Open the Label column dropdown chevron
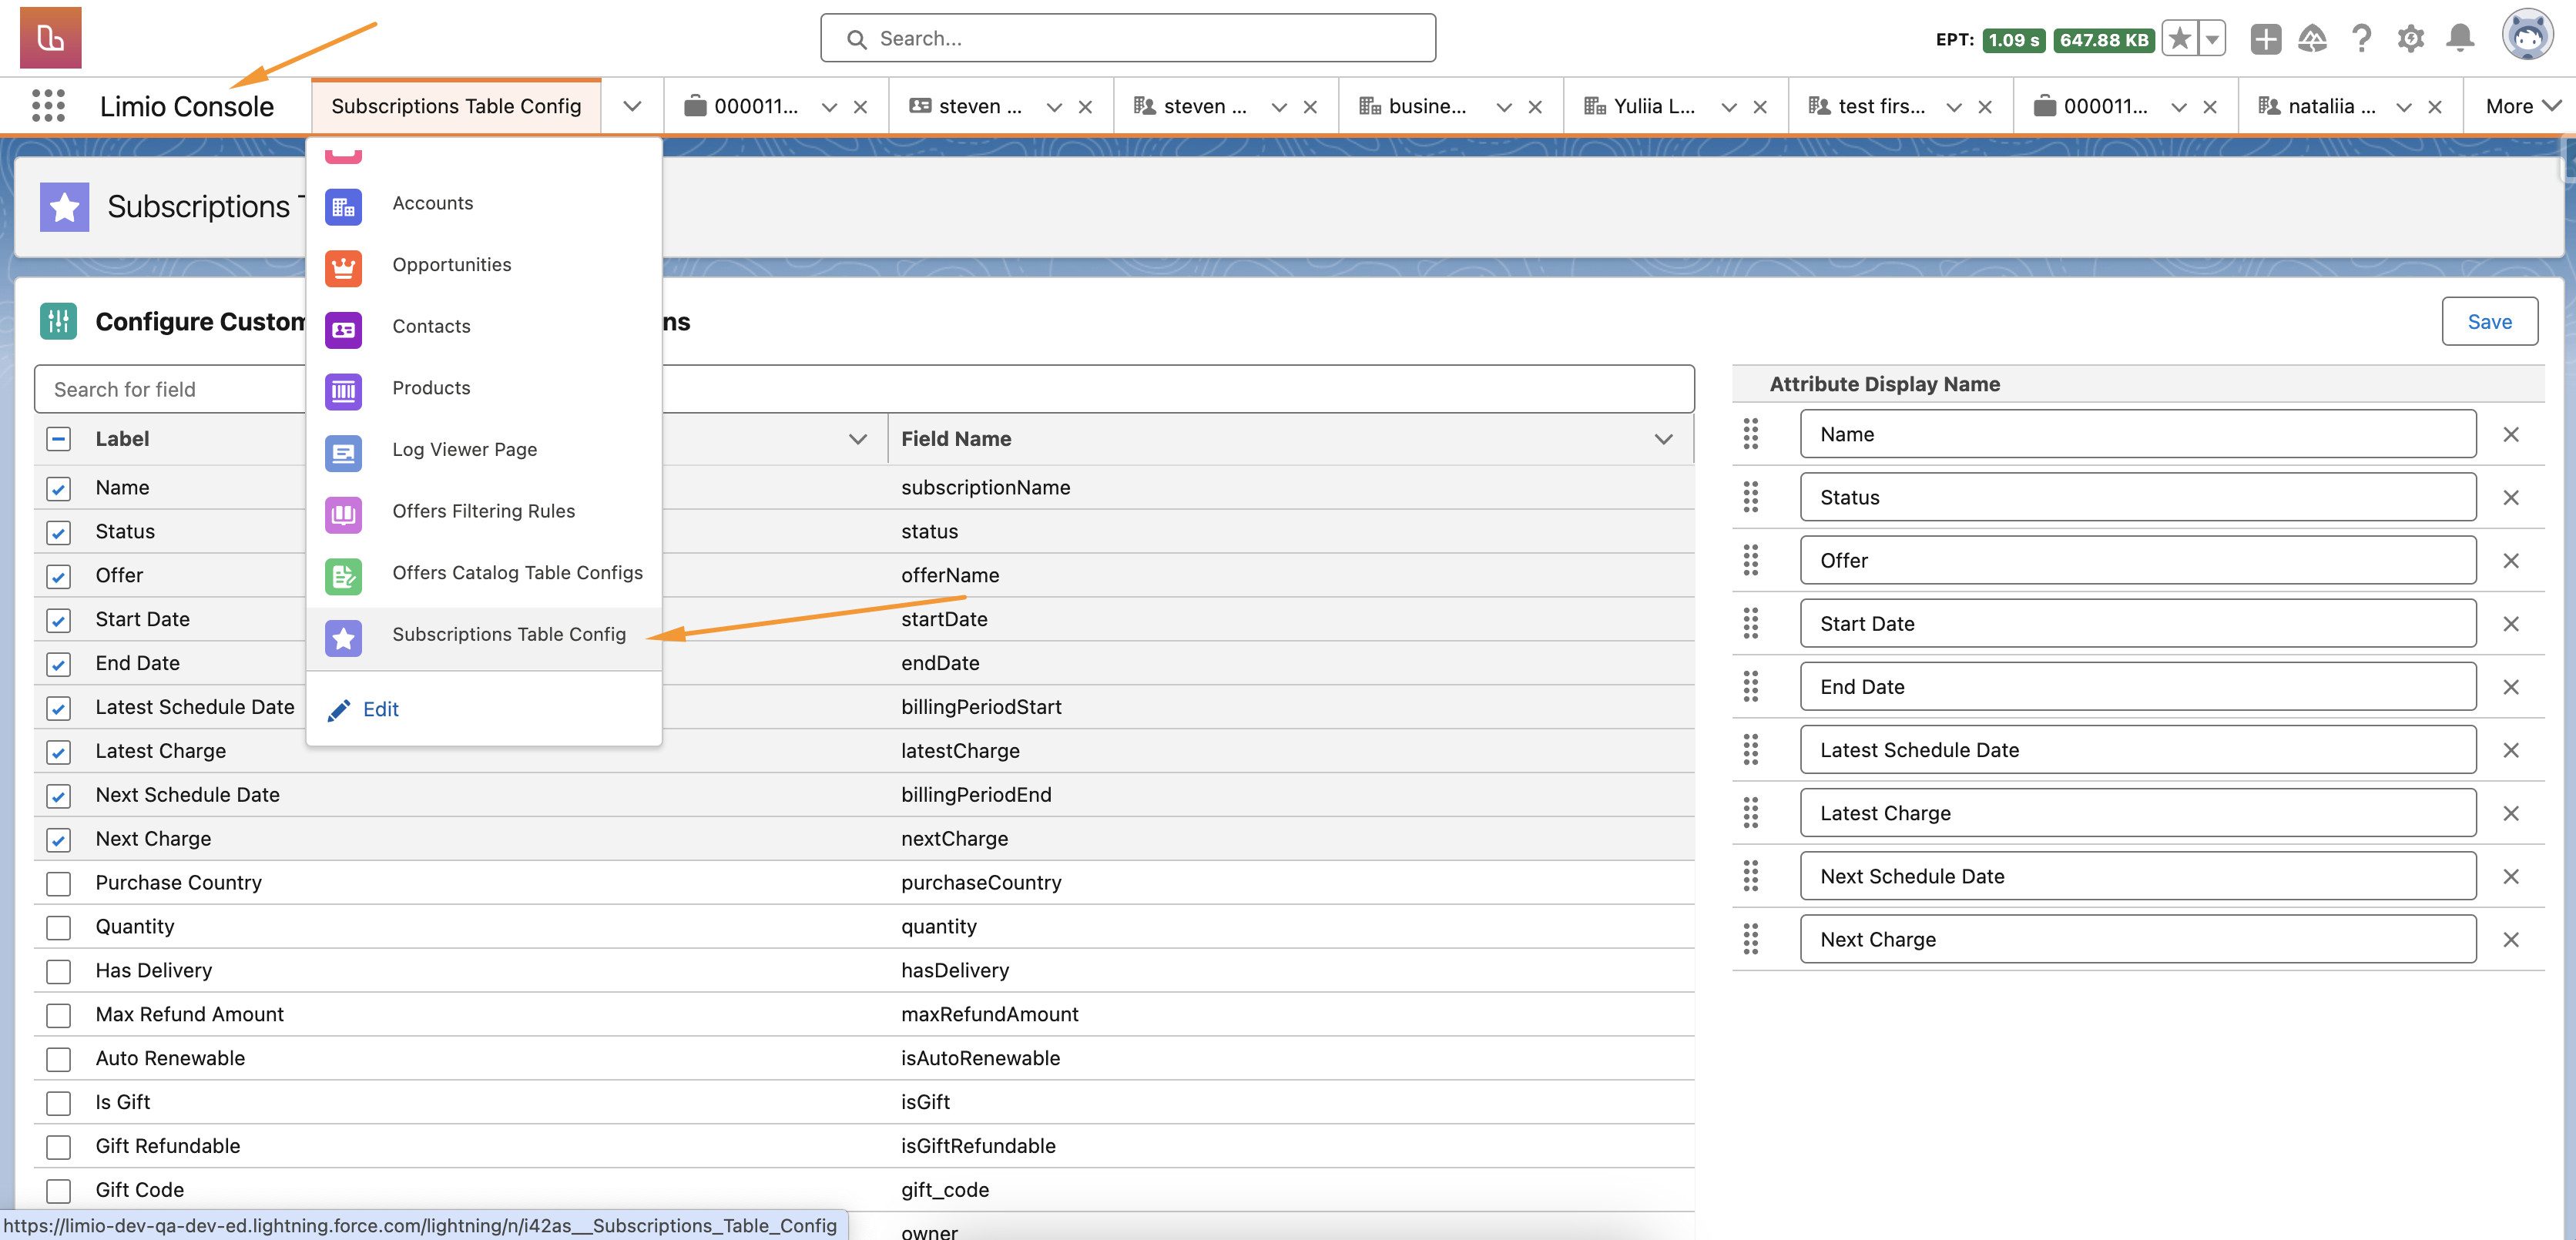Viewport: 2576px width, 1240px height. 857,438
